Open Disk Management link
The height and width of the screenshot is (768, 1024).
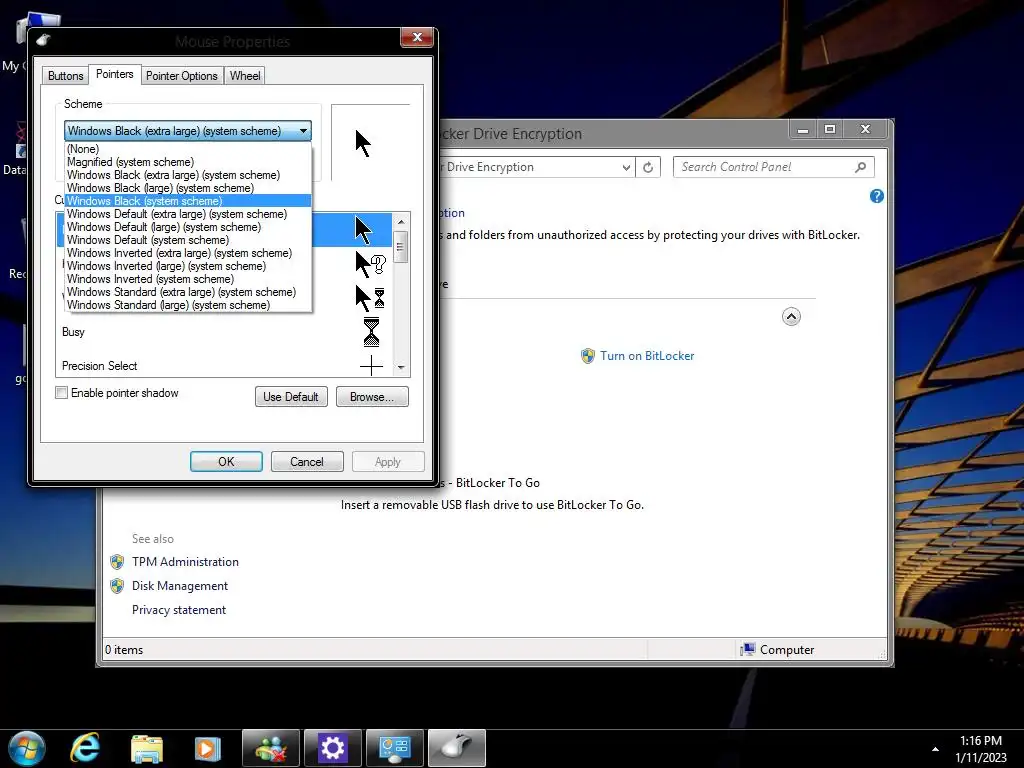[180, 586]
